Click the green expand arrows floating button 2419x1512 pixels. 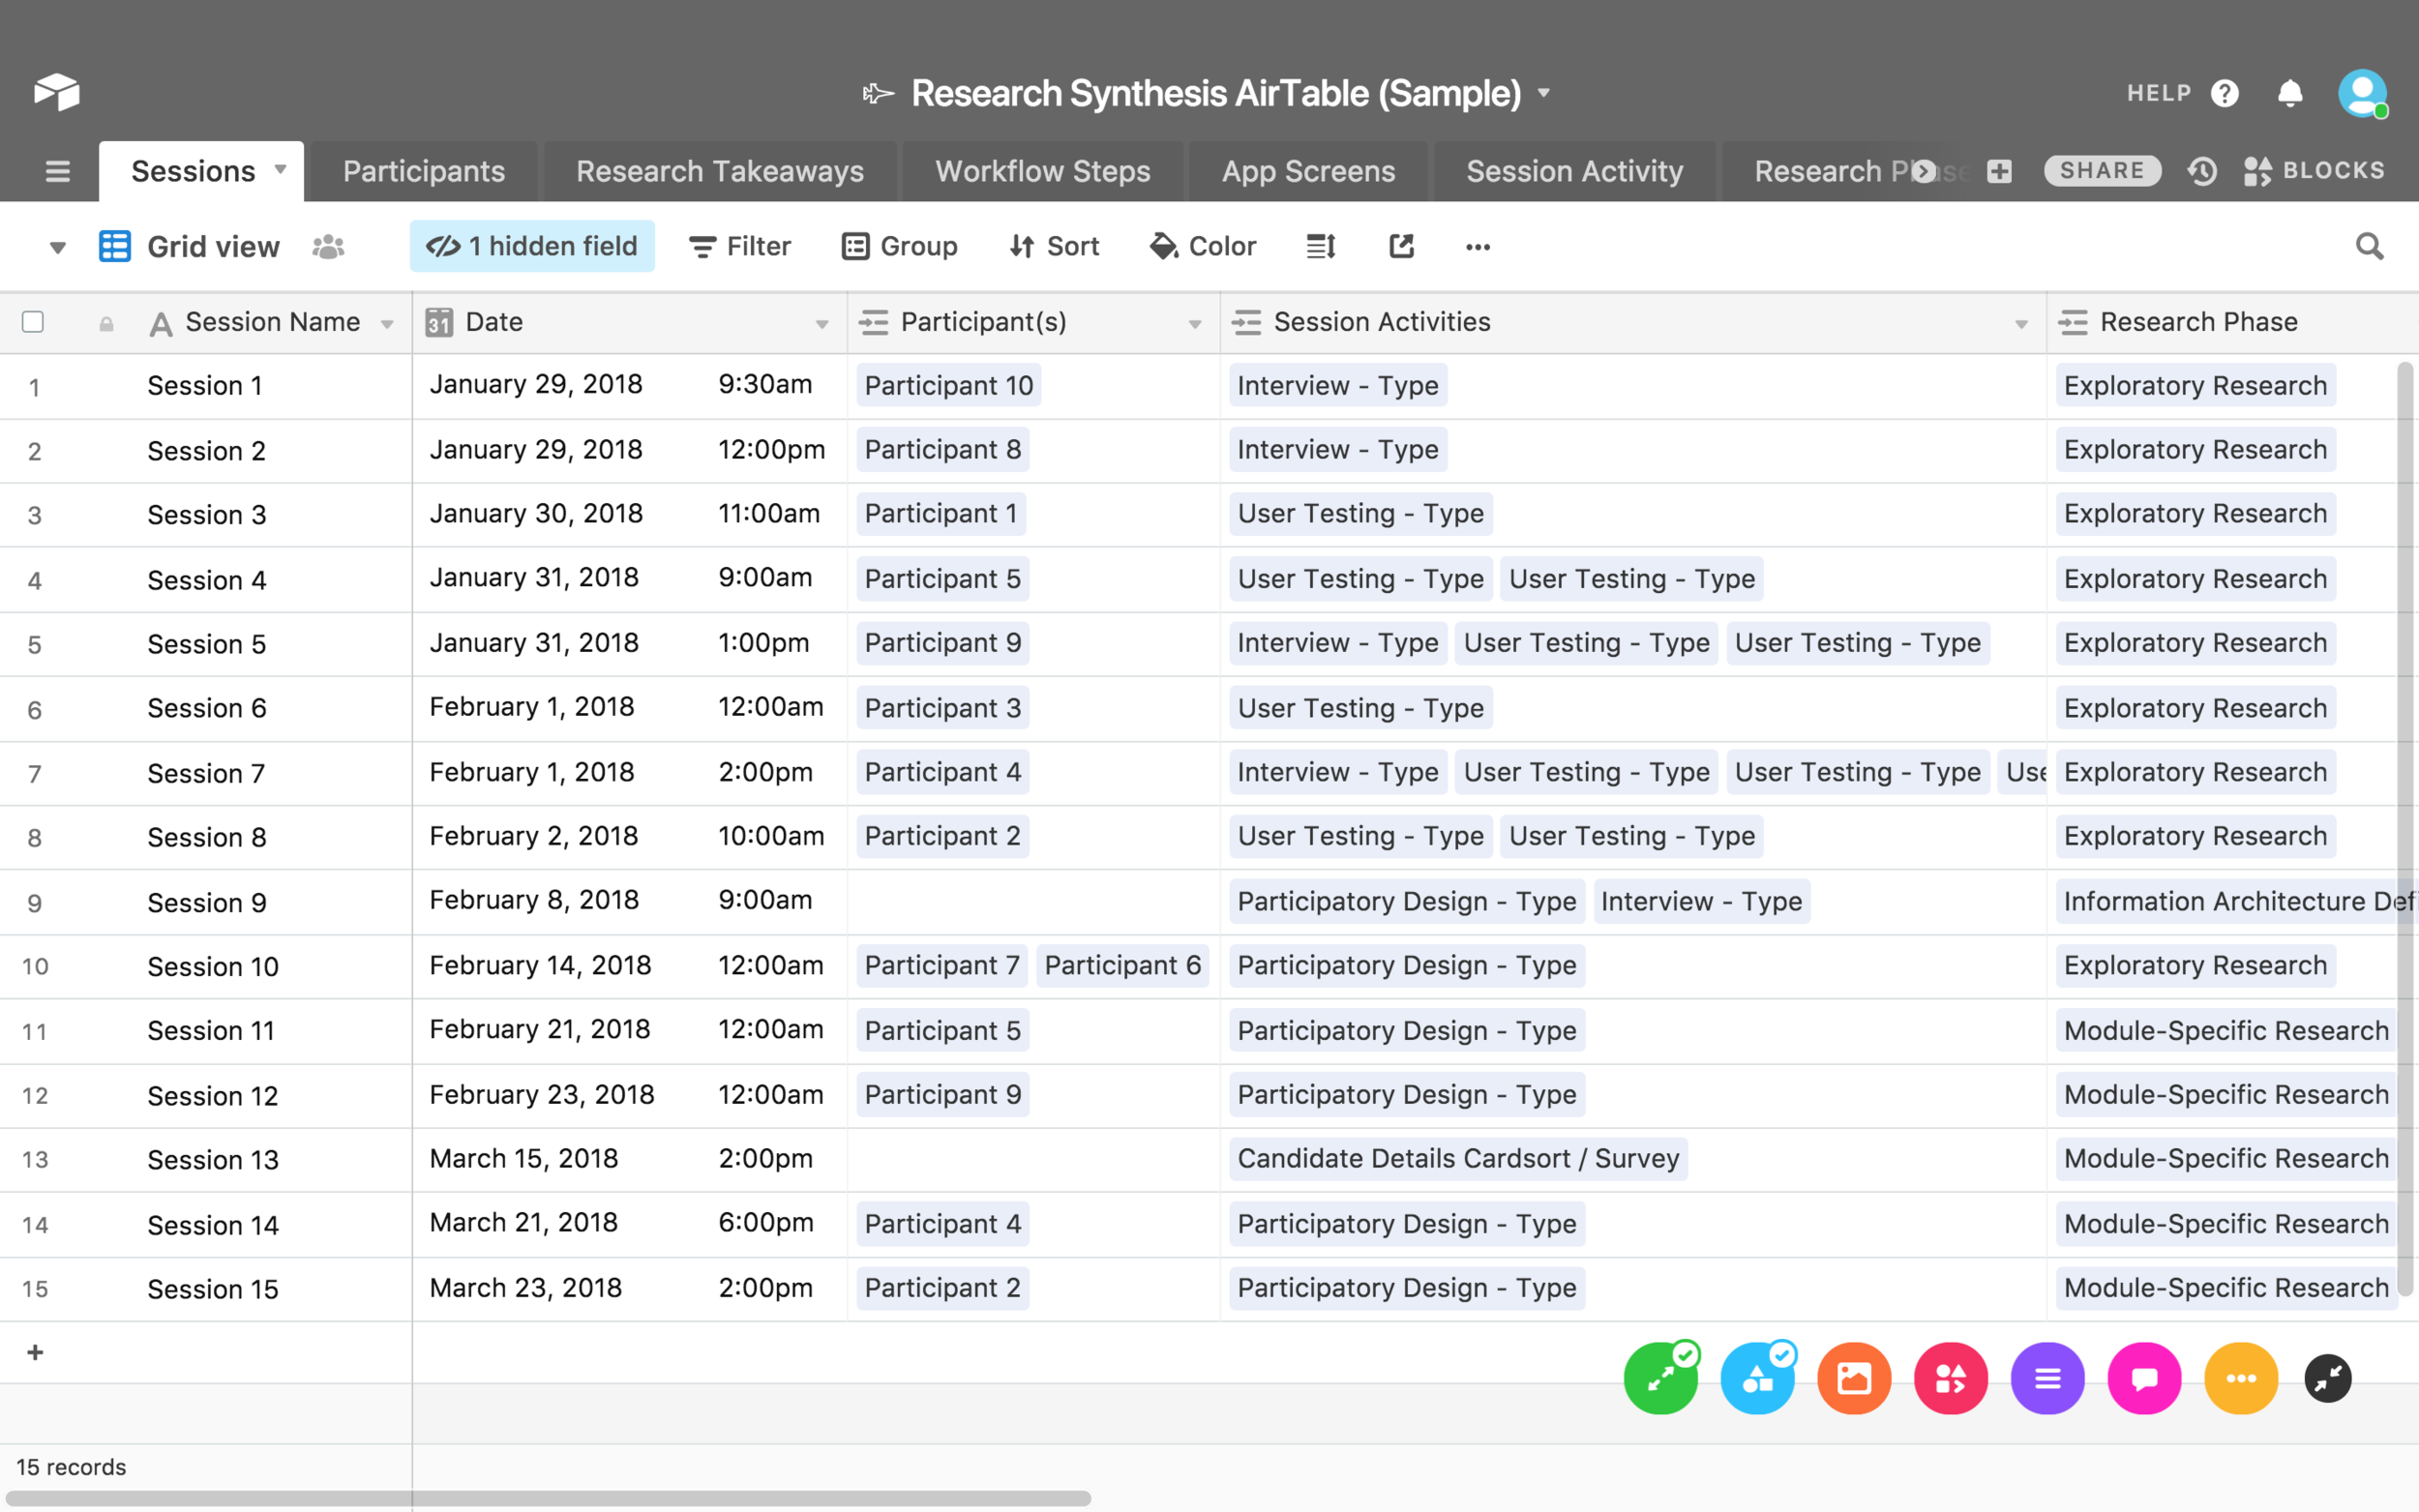point(1661,1378)
